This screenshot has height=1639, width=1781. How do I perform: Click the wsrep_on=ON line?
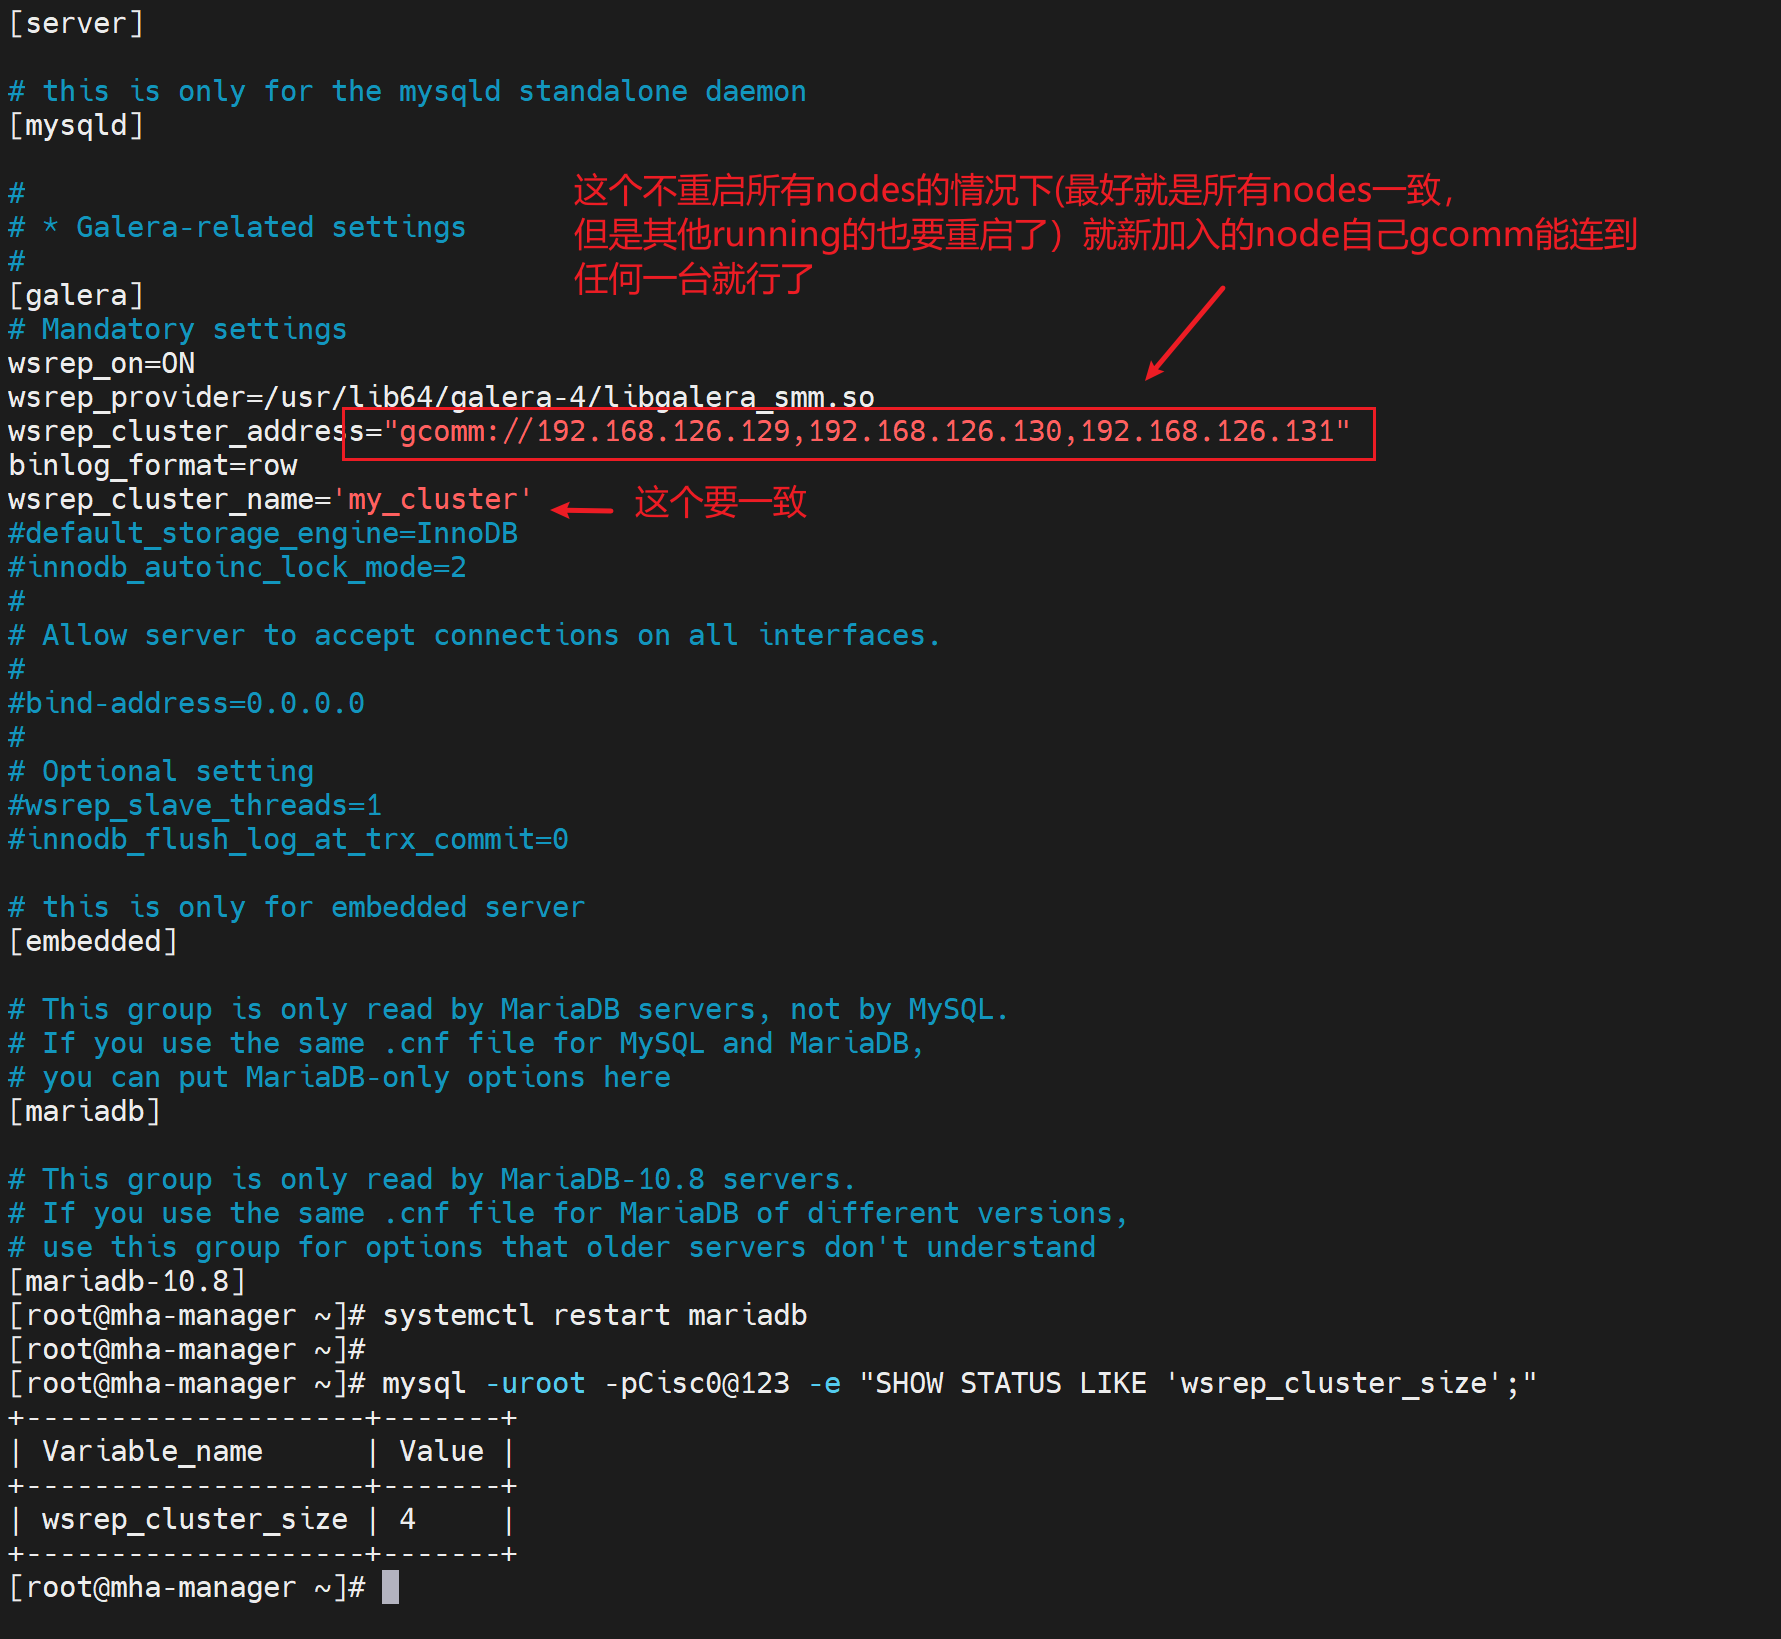[x=101, y=364]
